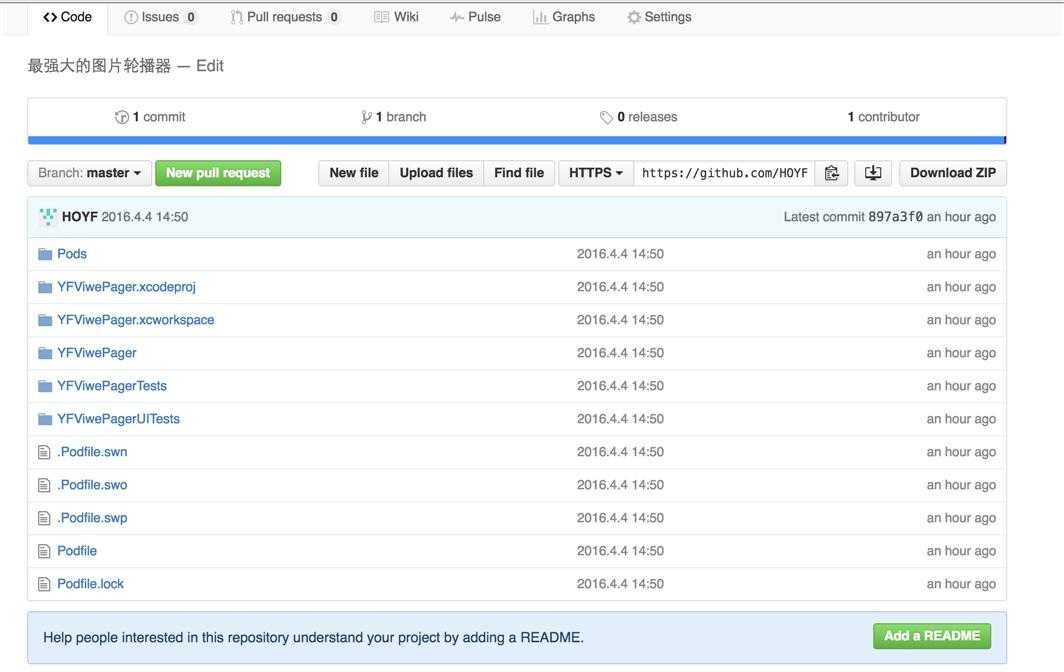Screen dimensions: 1064x672
Task: Select the repository clone URL field
Action: point(725,173)
